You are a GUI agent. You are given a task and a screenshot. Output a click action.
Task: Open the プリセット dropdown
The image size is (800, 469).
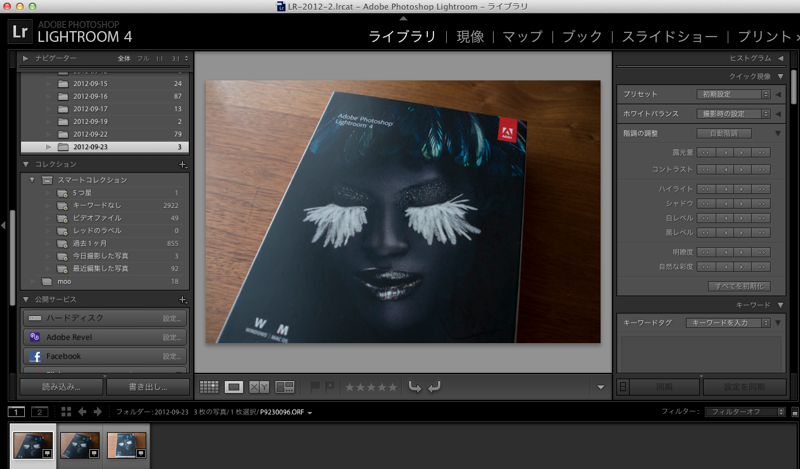(x=733, y=94)
